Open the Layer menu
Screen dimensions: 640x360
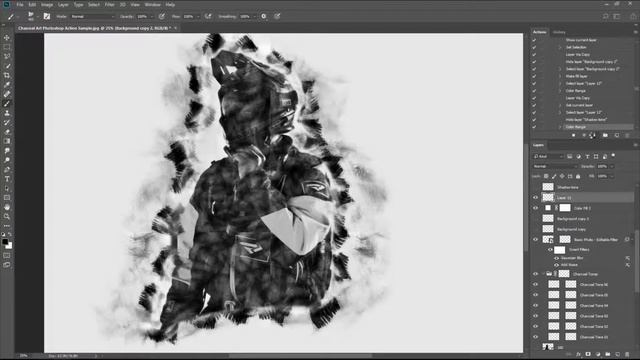click(x=63, y=4)
